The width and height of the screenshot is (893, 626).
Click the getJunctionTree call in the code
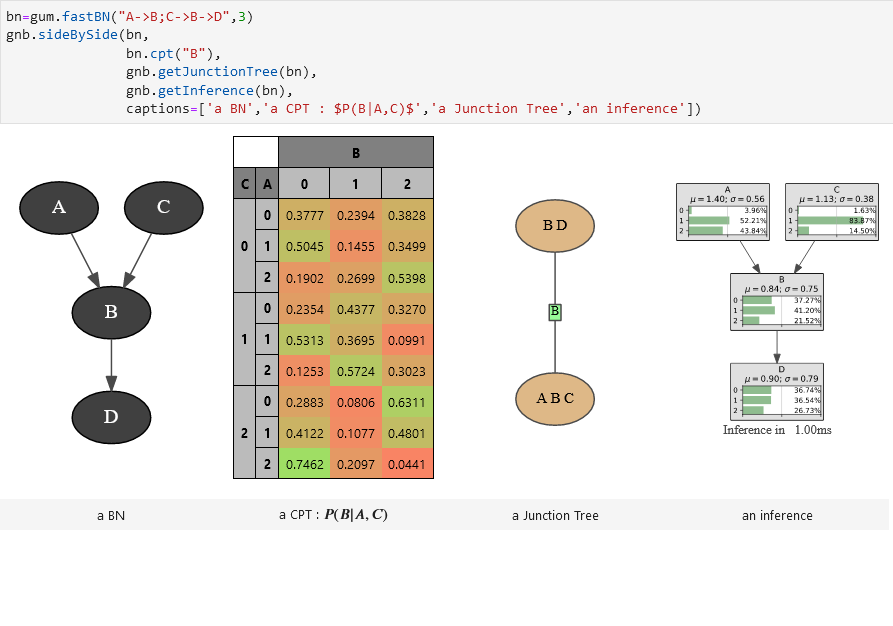(217, 71)
